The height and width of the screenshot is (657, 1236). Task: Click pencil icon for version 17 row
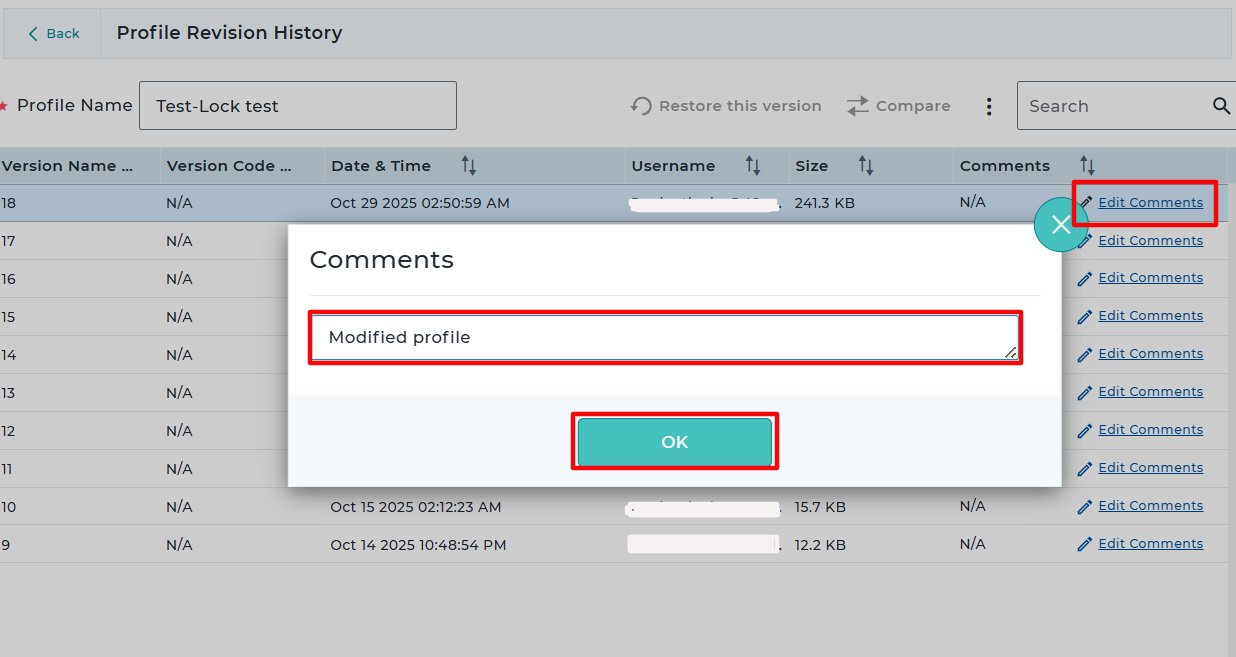click(1085, 241)
